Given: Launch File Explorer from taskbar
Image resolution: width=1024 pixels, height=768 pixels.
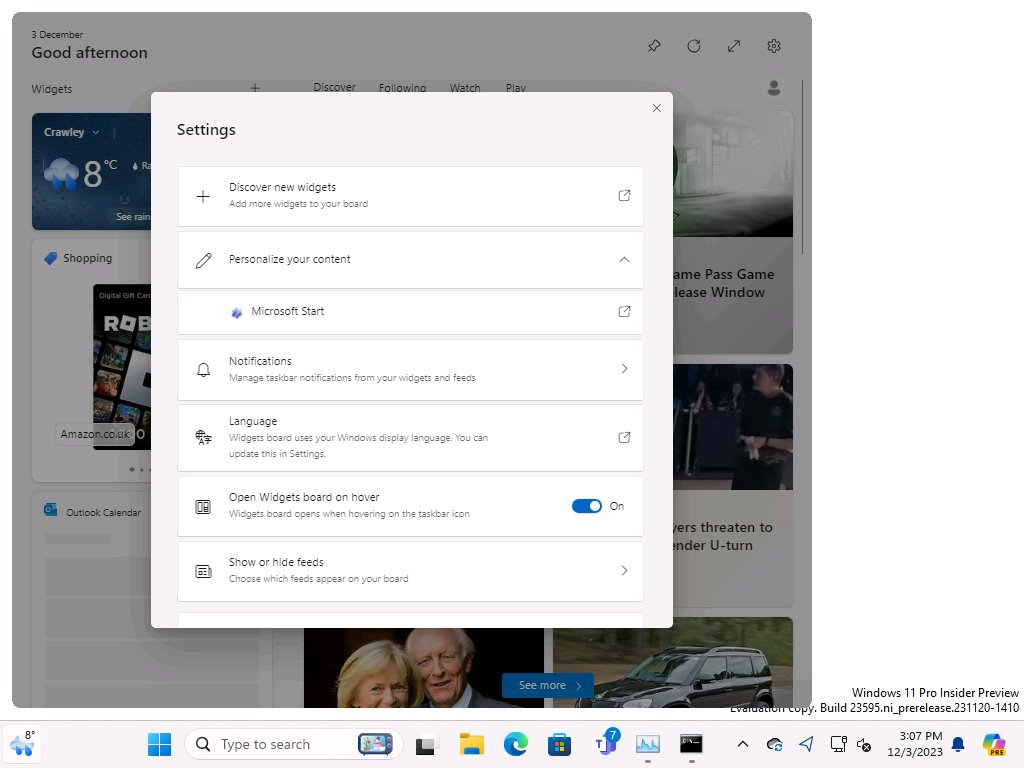Looking at the screenshot, I should coord(471,744).
